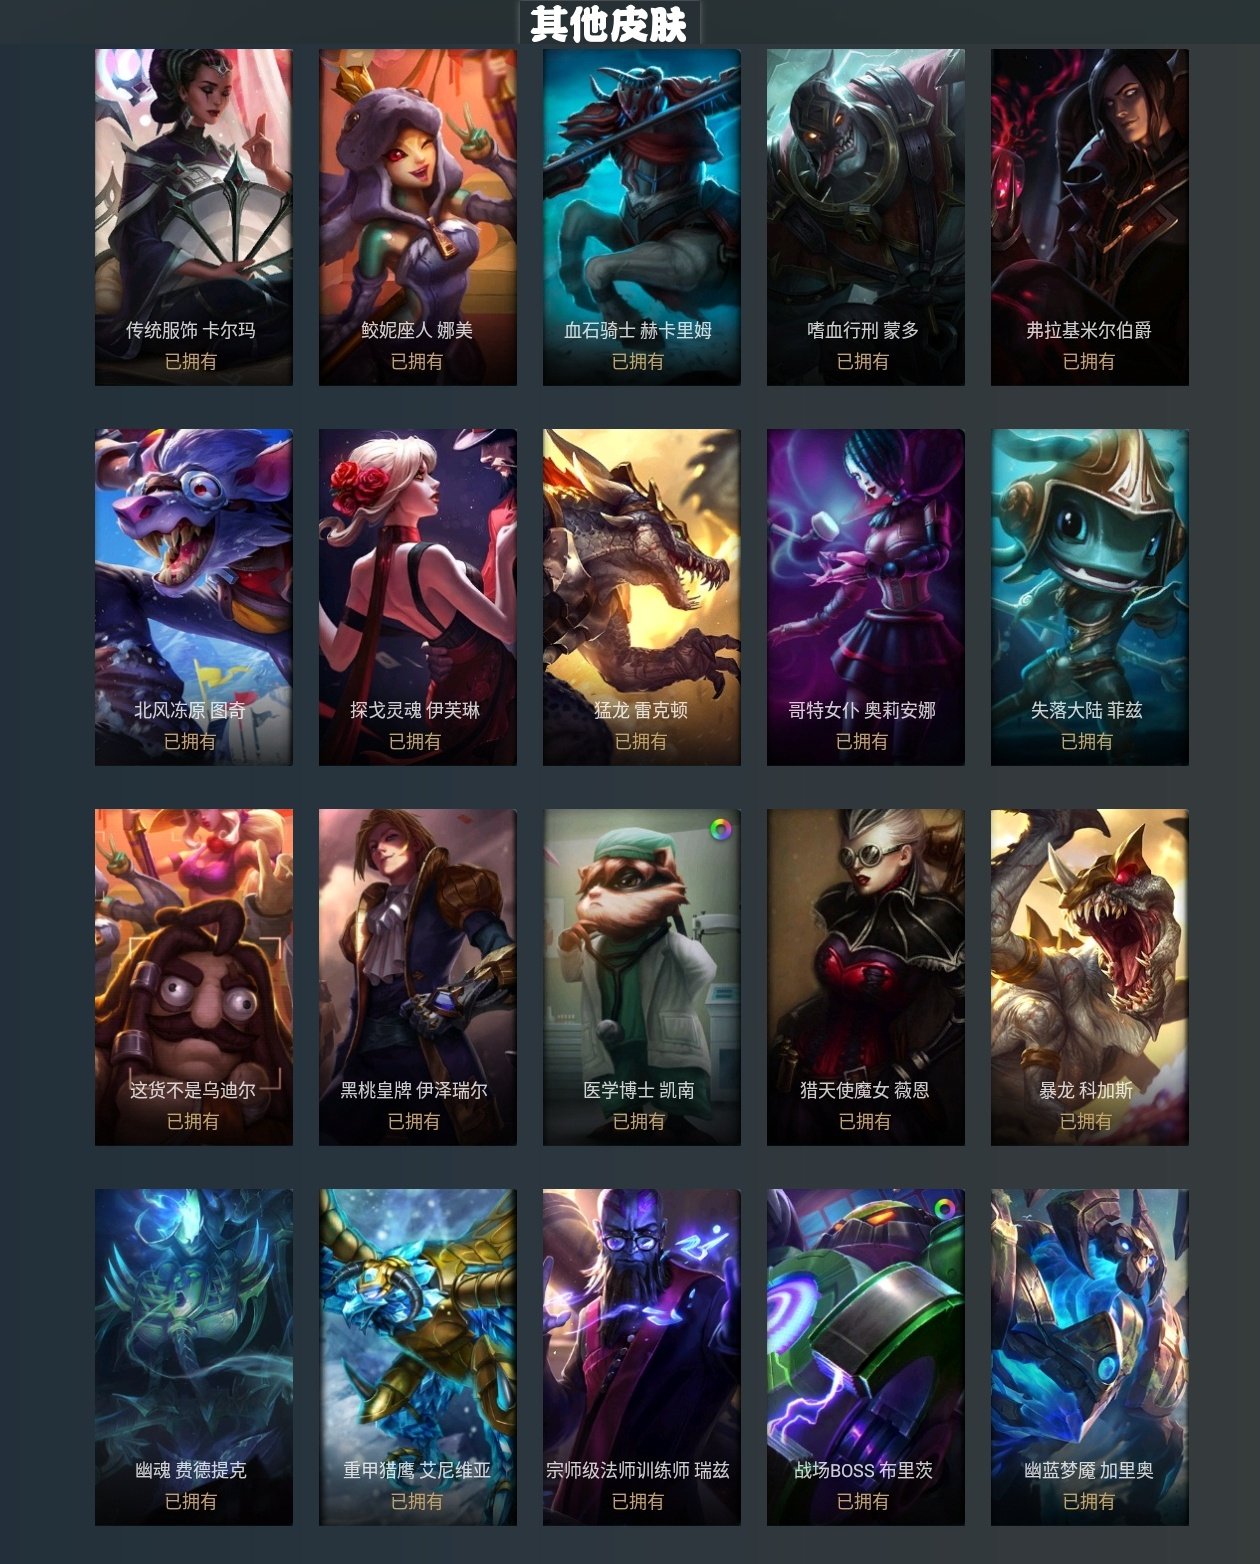Click the chroma wheel icon on 战场BOSS 布里茨
The height and width of the screenshot is (1564, 1260).
point(944,1209)
